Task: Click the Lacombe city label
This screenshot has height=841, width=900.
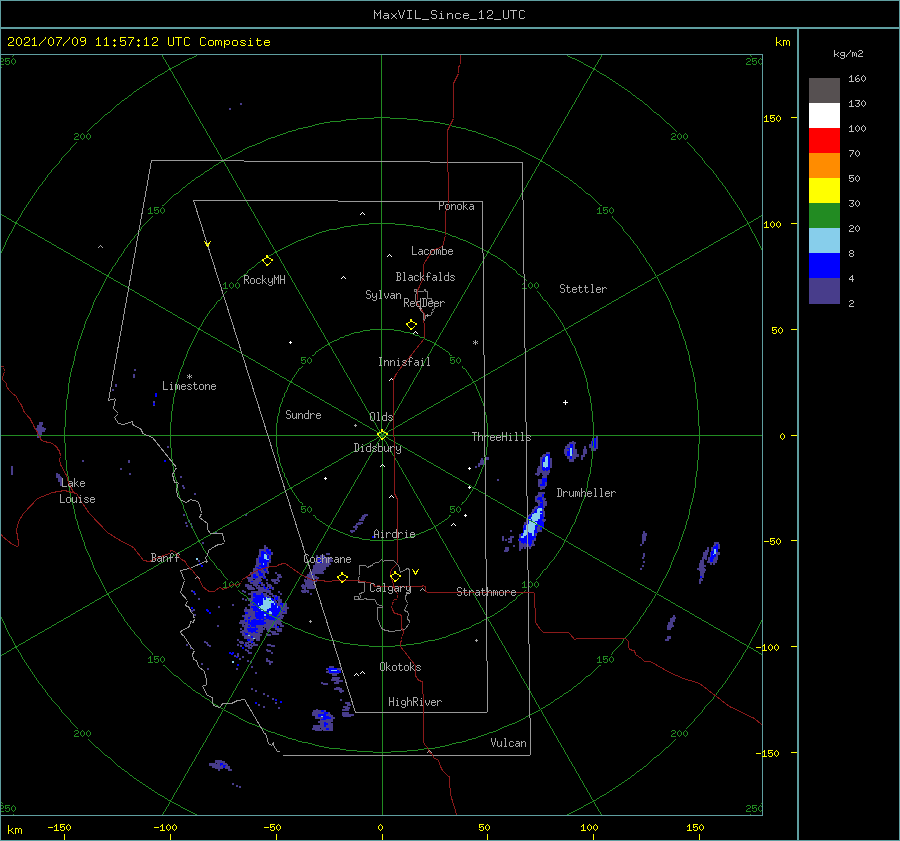Action: (432, 251)
